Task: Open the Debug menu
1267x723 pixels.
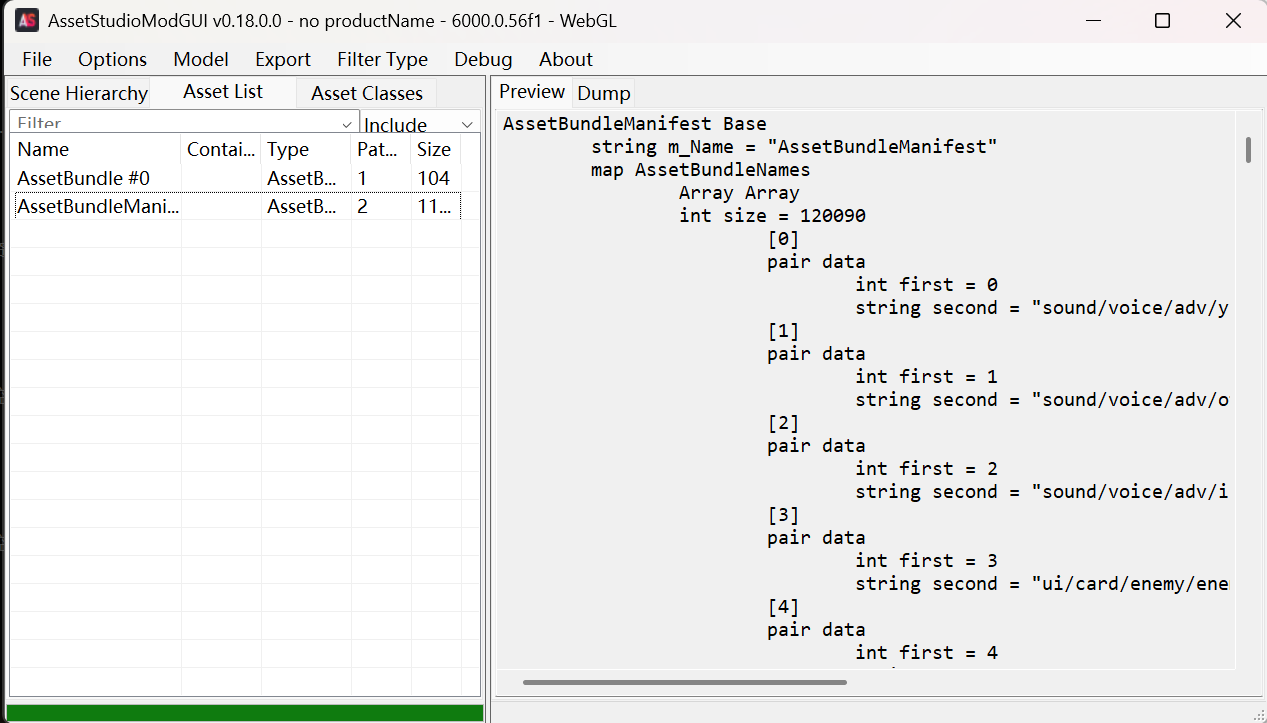Action: [483, 59]
